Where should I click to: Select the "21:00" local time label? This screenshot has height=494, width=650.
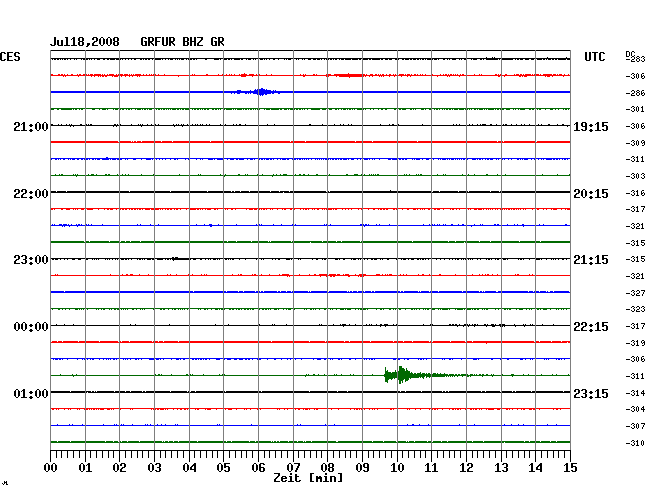[x=31, y=126]
